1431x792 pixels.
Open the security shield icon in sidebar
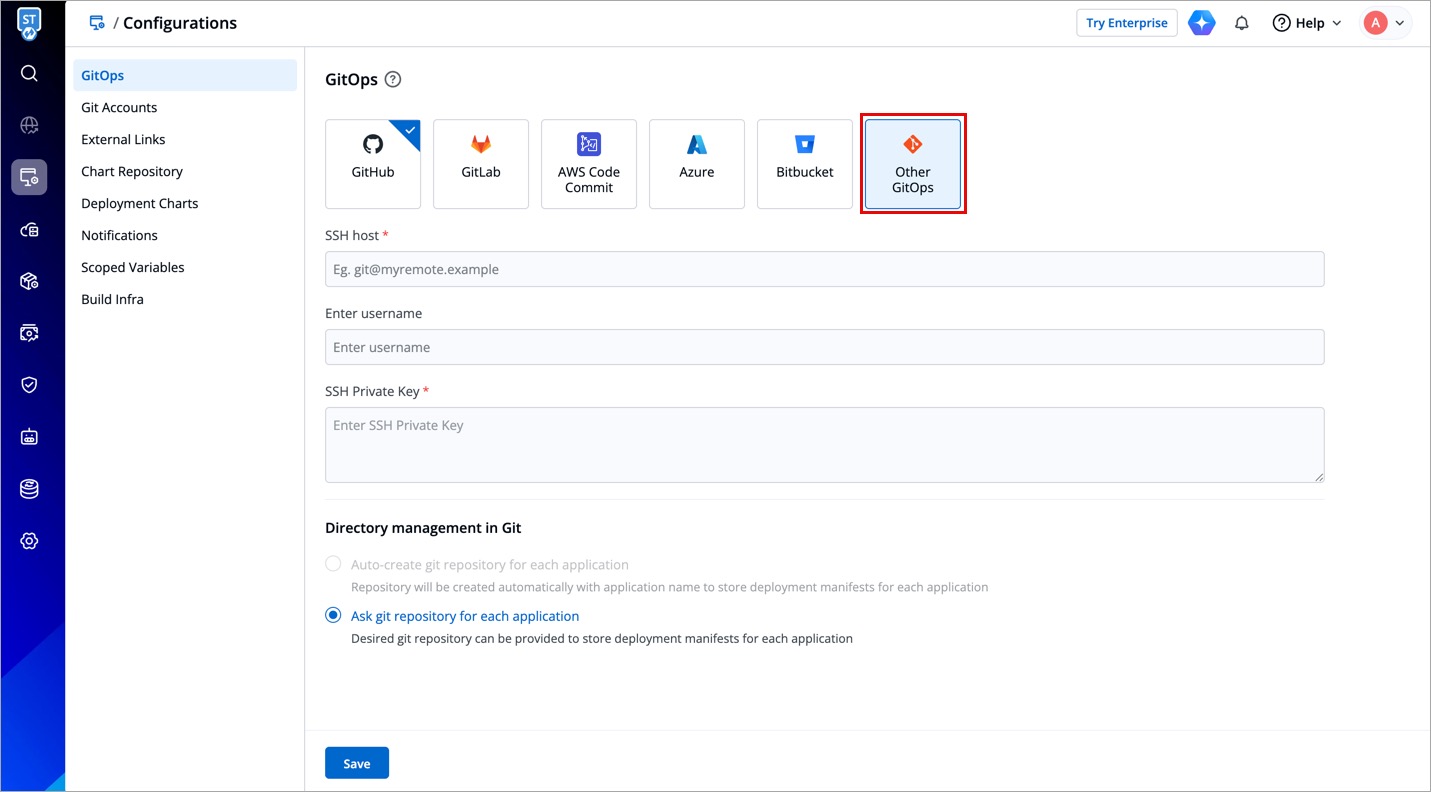(29, 385)
